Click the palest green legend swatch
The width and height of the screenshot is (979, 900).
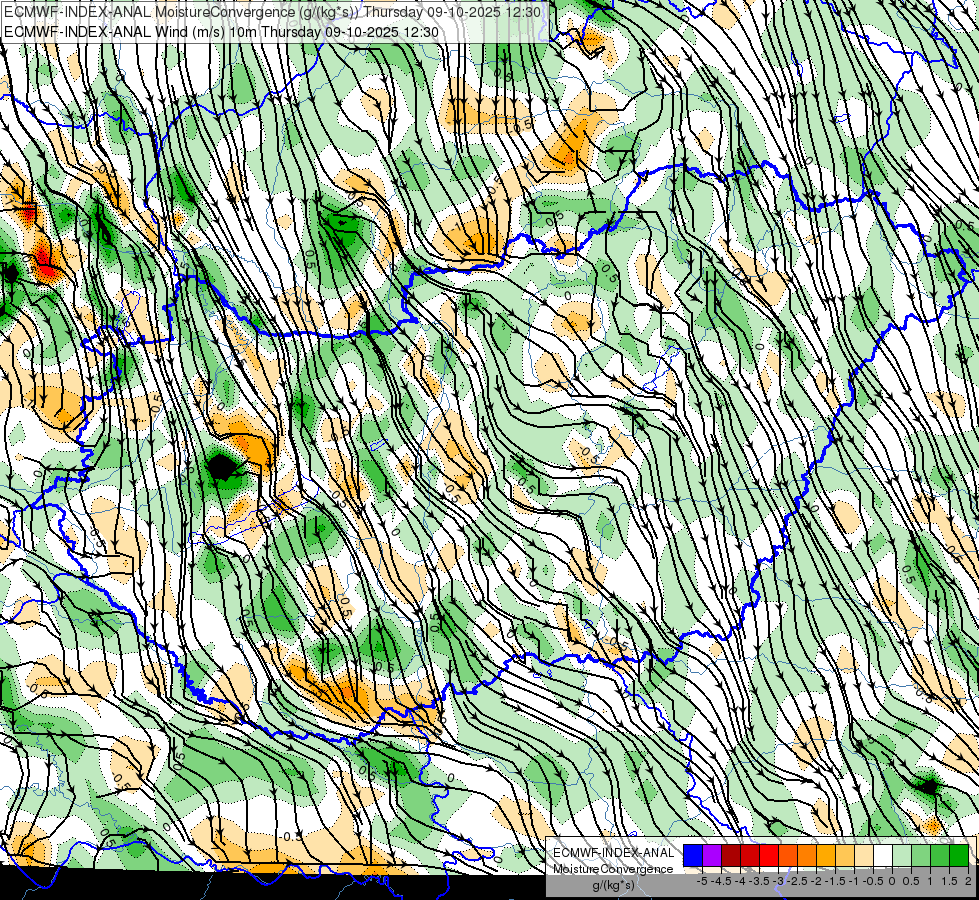(x=902, y=855)
